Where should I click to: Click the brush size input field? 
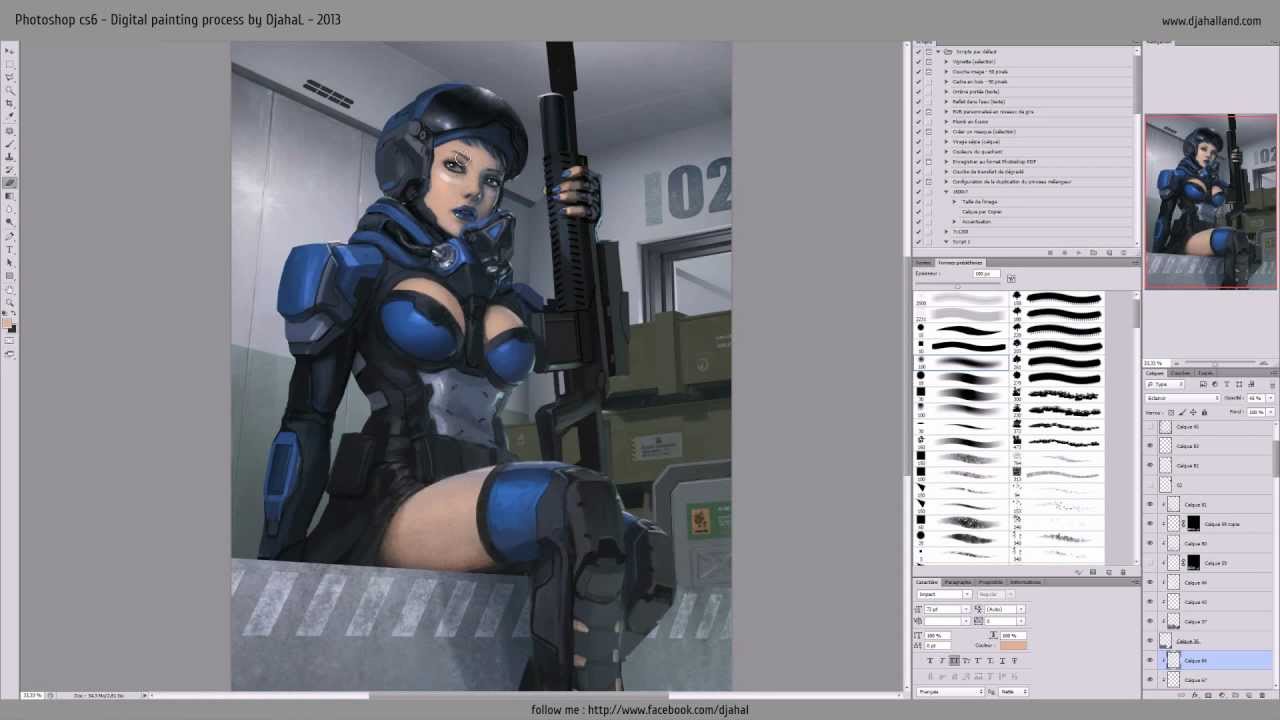[x=987, y=273]
